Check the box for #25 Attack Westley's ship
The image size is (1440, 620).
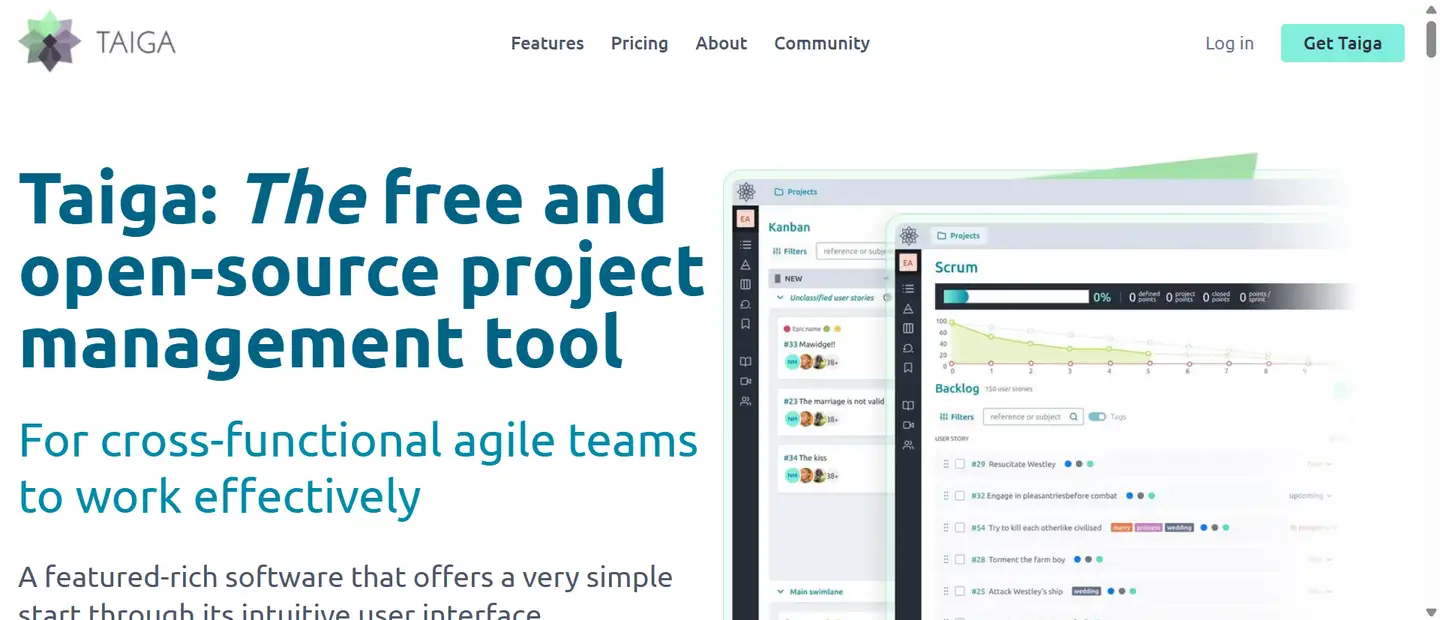960,591
